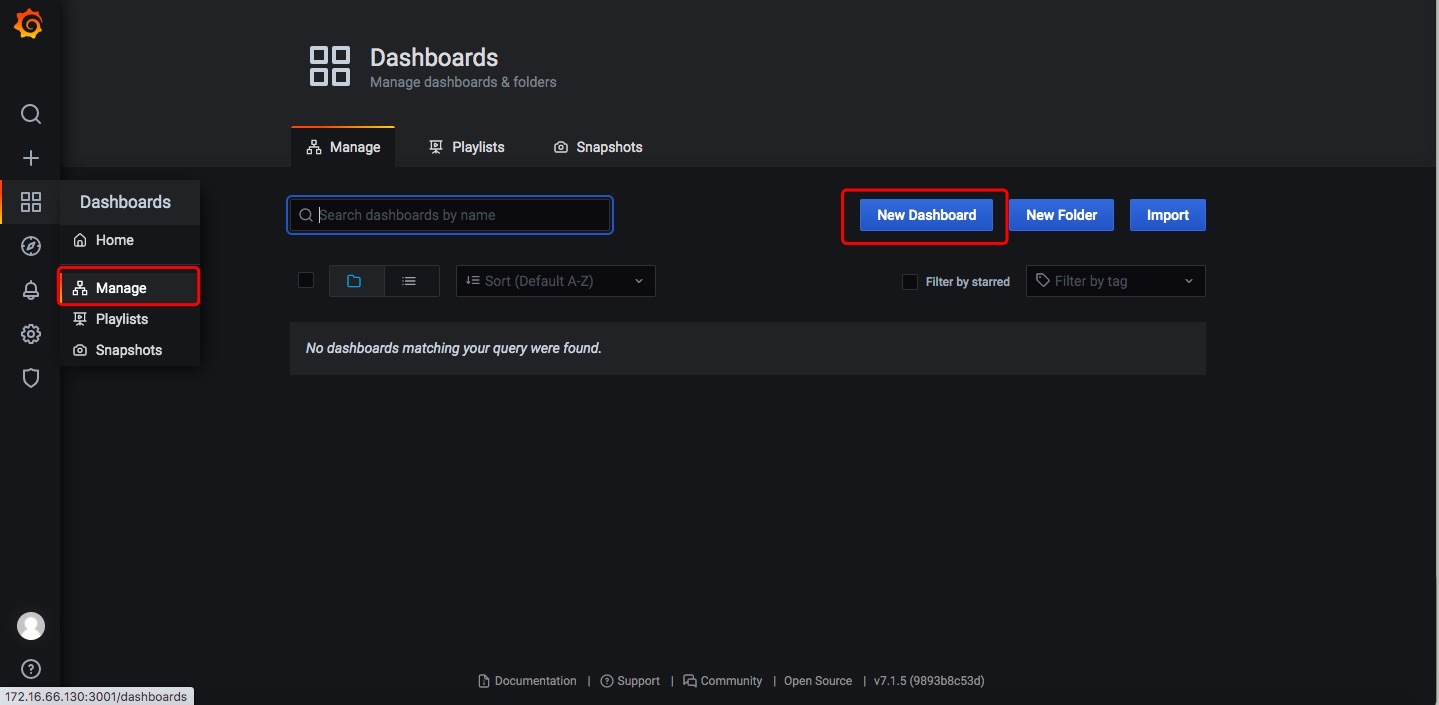
Task: Open the Open Source footer link
Action: [x=818, y=681]
